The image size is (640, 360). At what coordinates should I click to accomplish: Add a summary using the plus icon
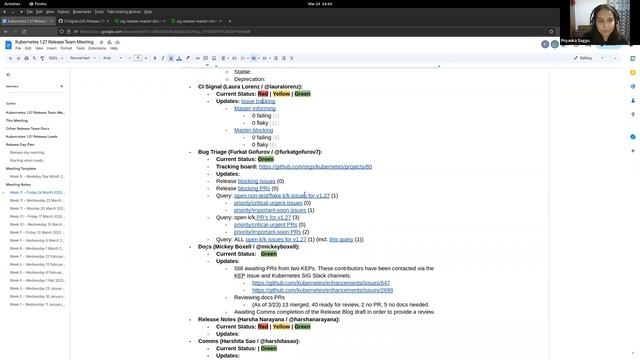[x=62, y=87]
